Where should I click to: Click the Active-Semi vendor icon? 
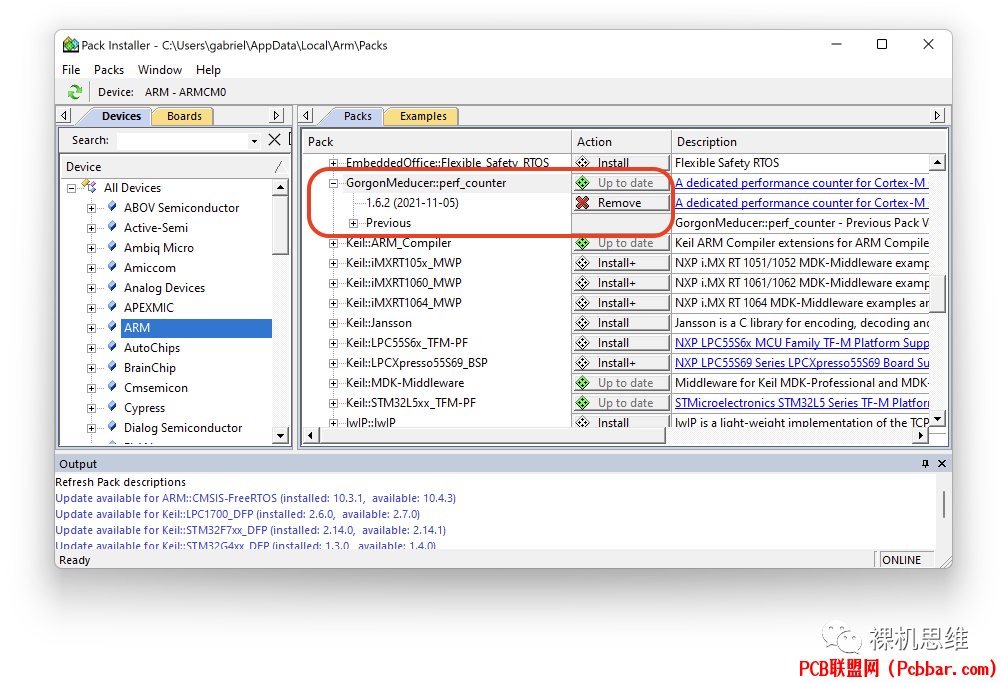point(112,227)
